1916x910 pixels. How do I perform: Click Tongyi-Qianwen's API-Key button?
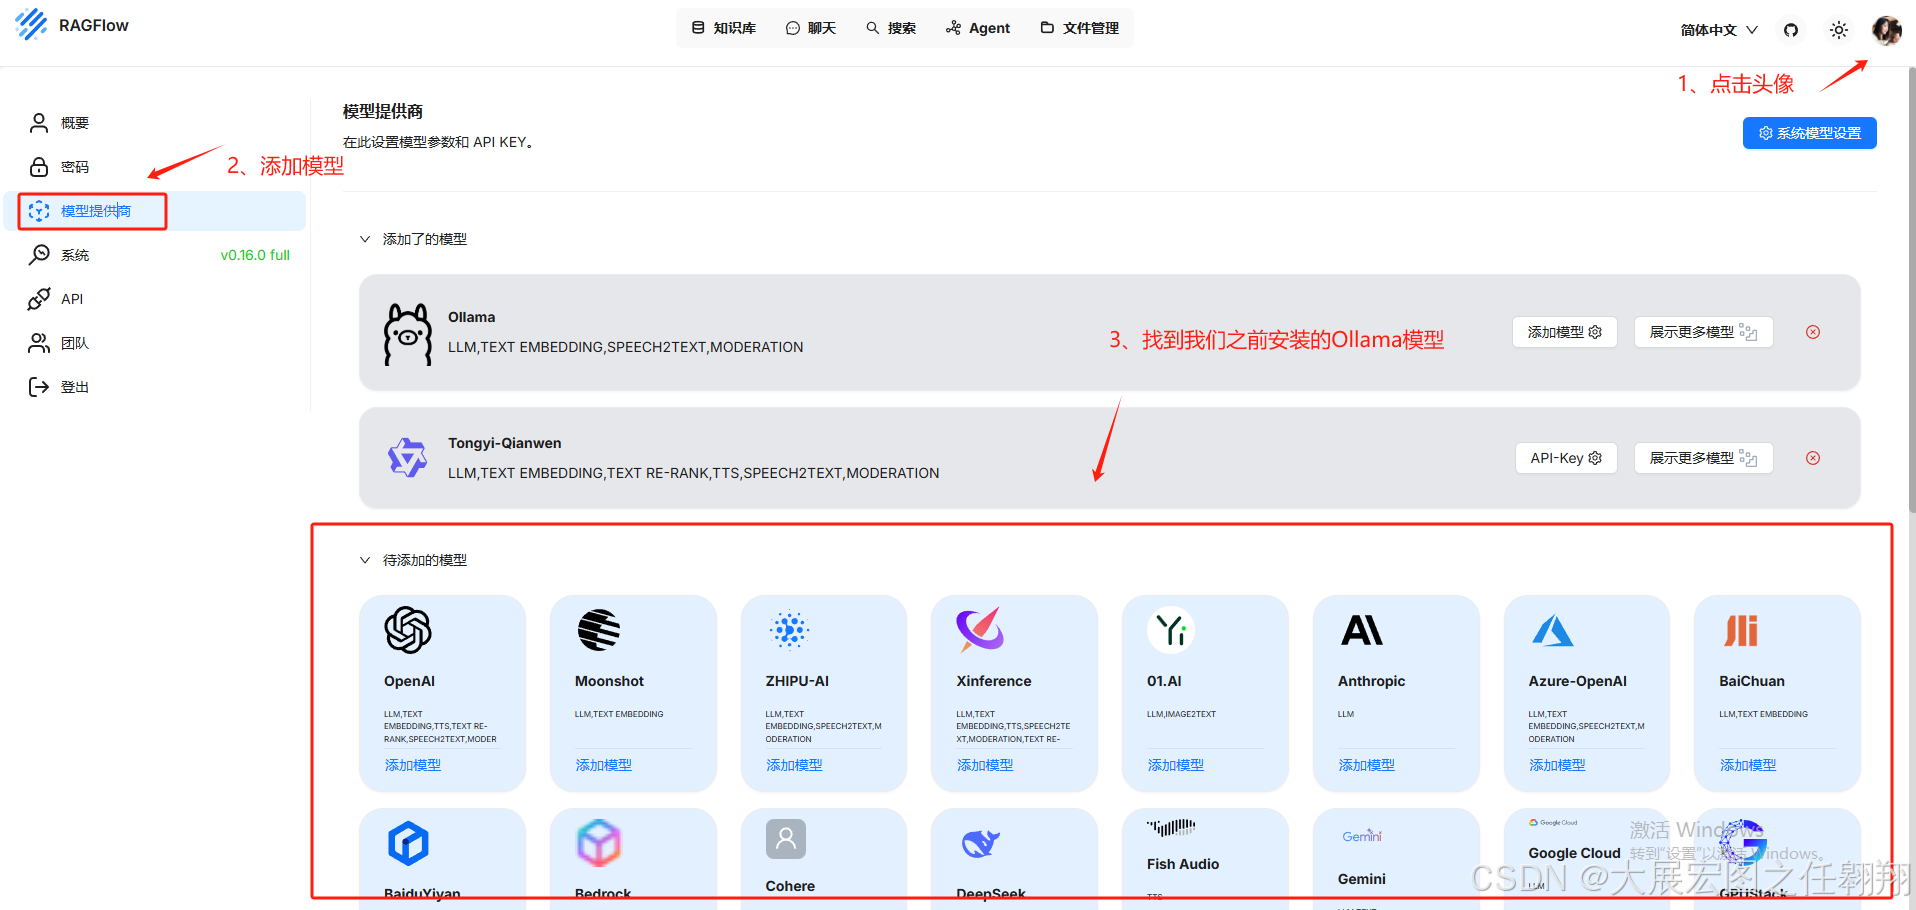point(1566,458)
